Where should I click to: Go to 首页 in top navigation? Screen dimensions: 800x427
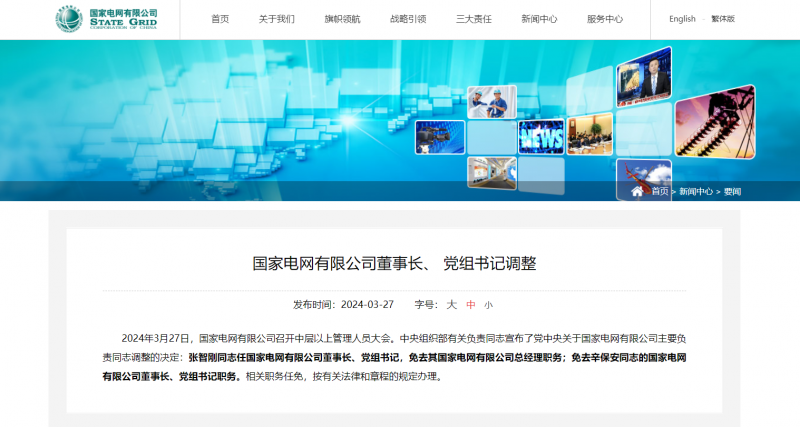pos(219,19)
